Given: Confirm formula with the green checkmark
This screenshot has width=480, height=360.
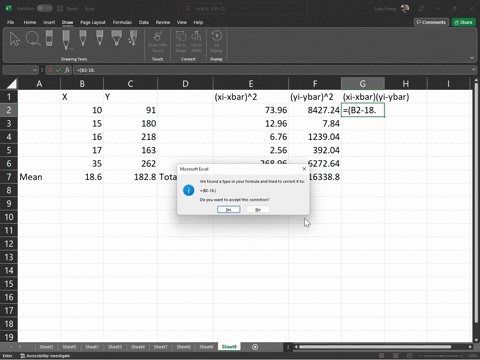Looking at the screenshot, I should pyautogui.click(x=58, y=70).
